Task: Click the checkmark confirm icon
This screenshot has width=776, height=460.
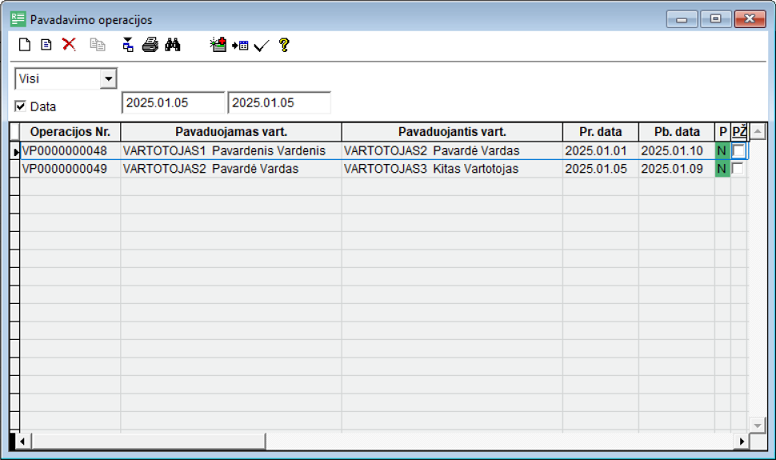Action: coord(262,45)
